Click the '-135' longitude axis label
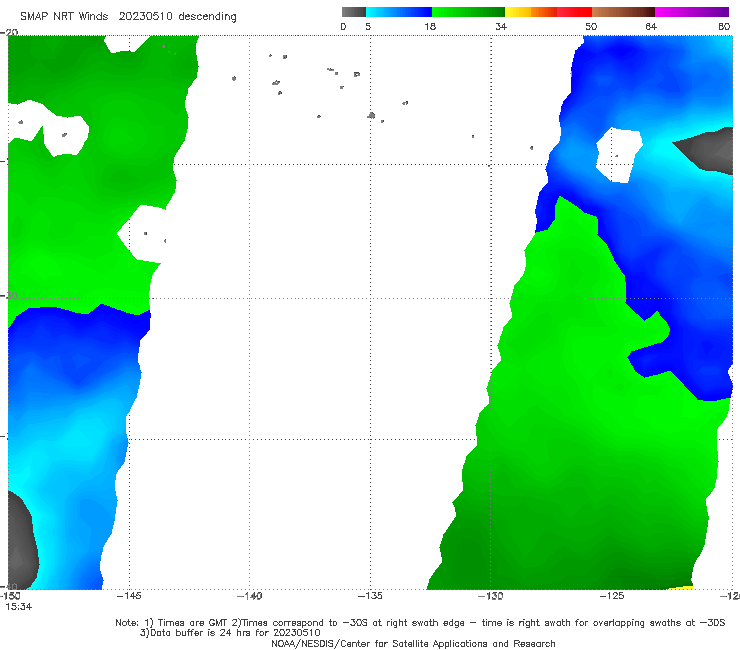 click(x=370, y=596)
